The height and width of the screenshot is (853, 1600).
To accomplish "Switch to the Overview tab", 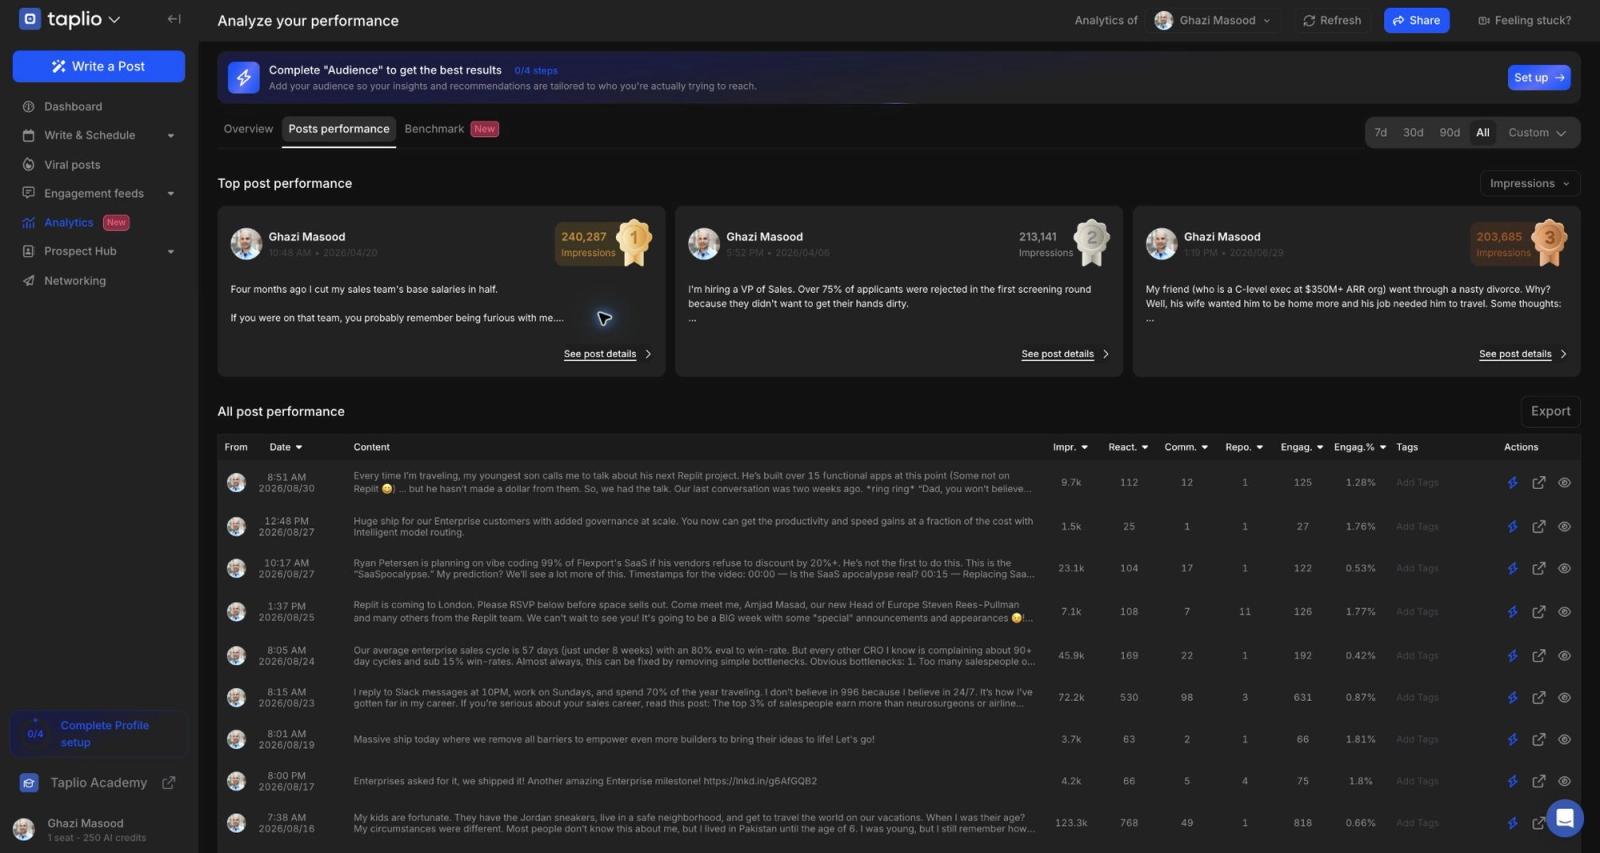I will pyautogui.click(x=248, y=129).
